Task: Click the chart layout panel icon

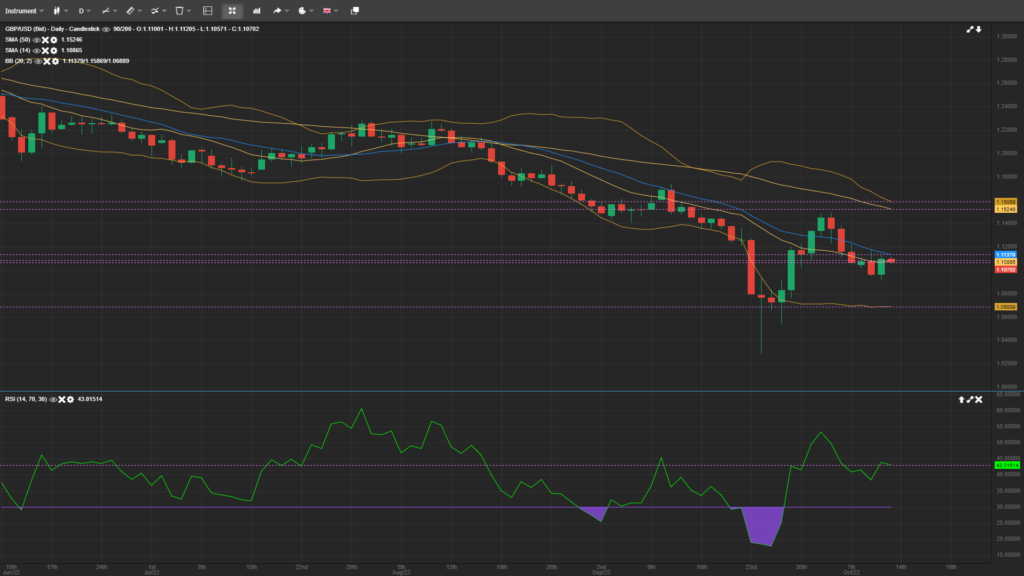Action: tap(207, 11)
